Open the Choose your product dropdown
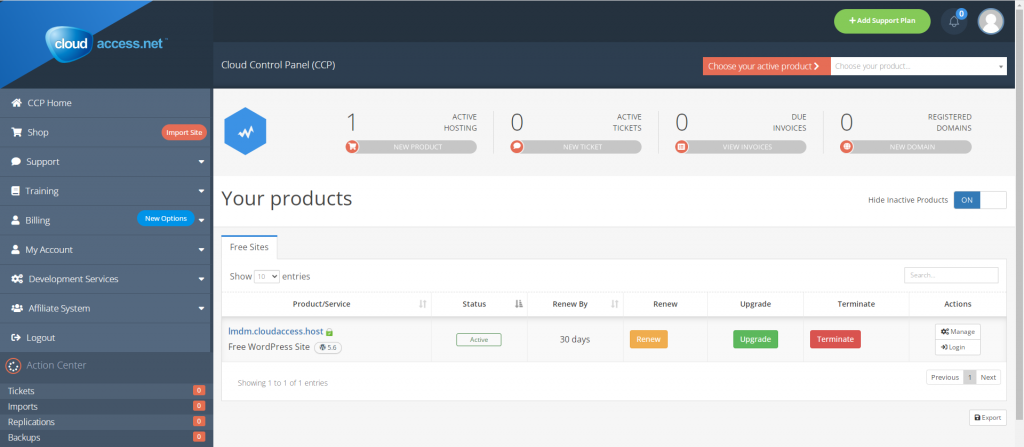The width and height of the screenshot is (1024, 447). point(918,66)
